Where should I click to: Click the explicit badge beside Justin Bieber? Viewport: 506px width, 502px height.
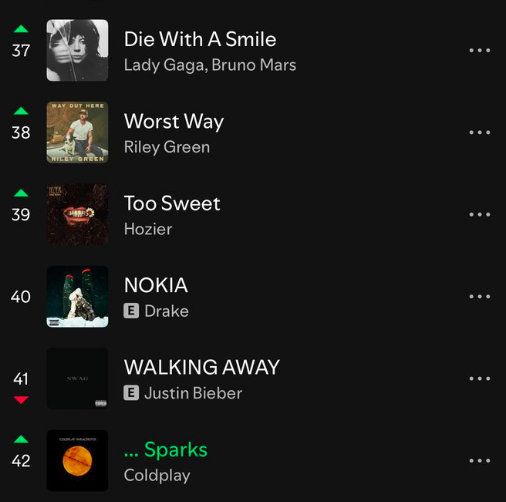(131, 393)
